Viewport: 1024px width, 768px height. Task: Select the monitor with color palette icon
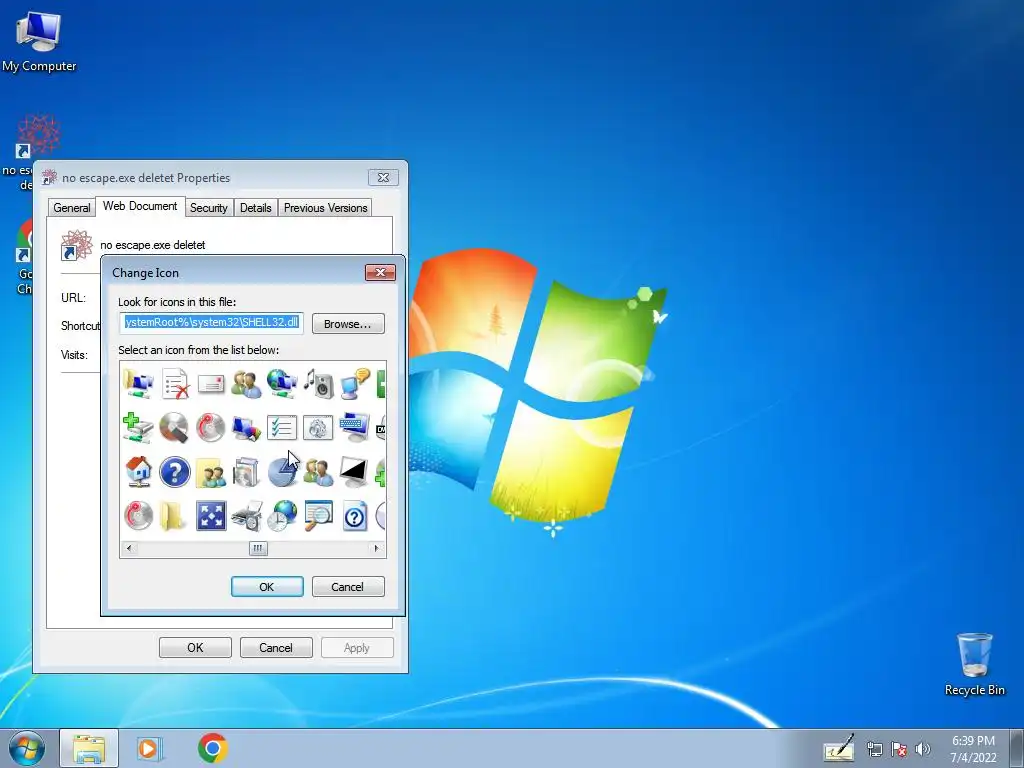[246, 428]
